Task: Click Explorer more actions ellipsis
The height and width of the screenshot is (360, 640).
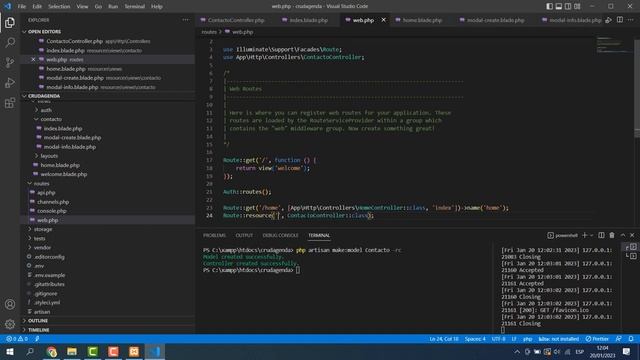Action: [x=186, y=20]
